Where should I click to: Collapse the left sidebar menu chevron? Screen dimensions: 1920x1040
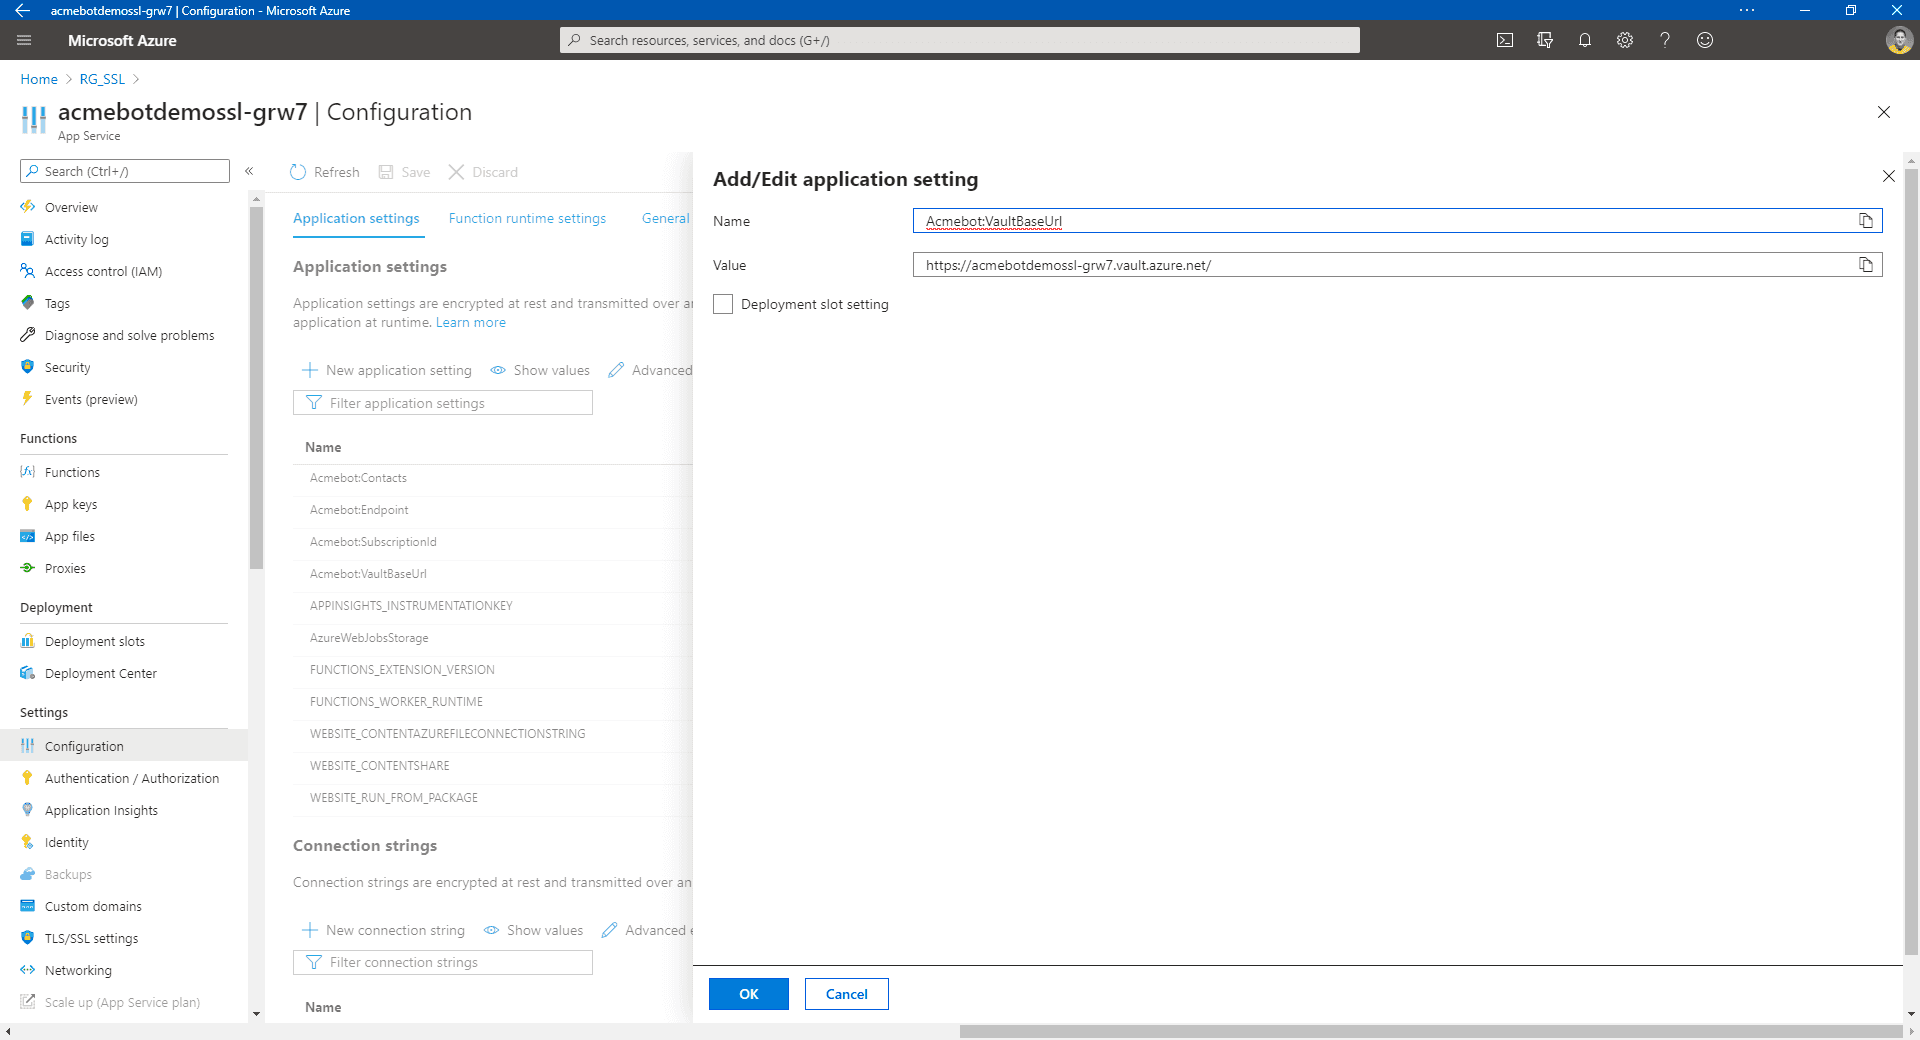pyautogui.click(x=249, y=171)
